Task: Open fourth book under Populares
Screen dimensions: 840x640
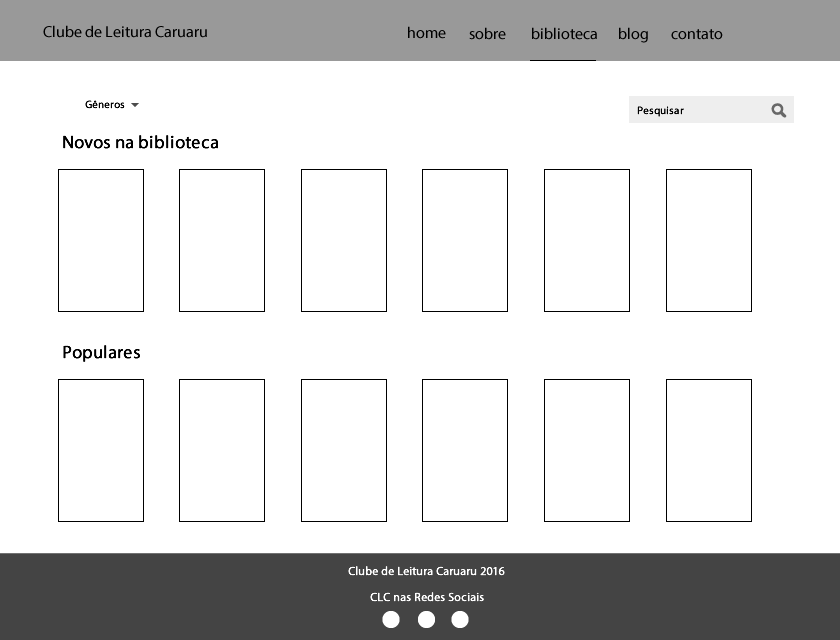Action: [x=464, y=450]
